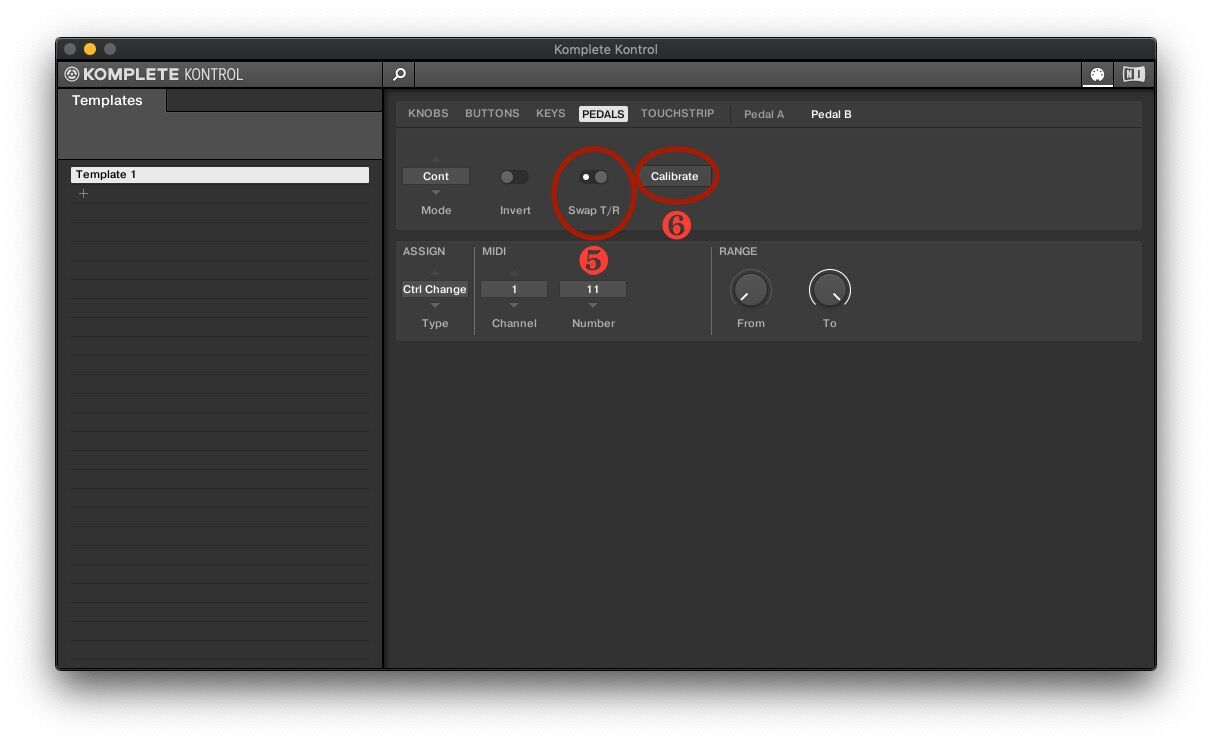Select Pedal B

tap(831, 114)
